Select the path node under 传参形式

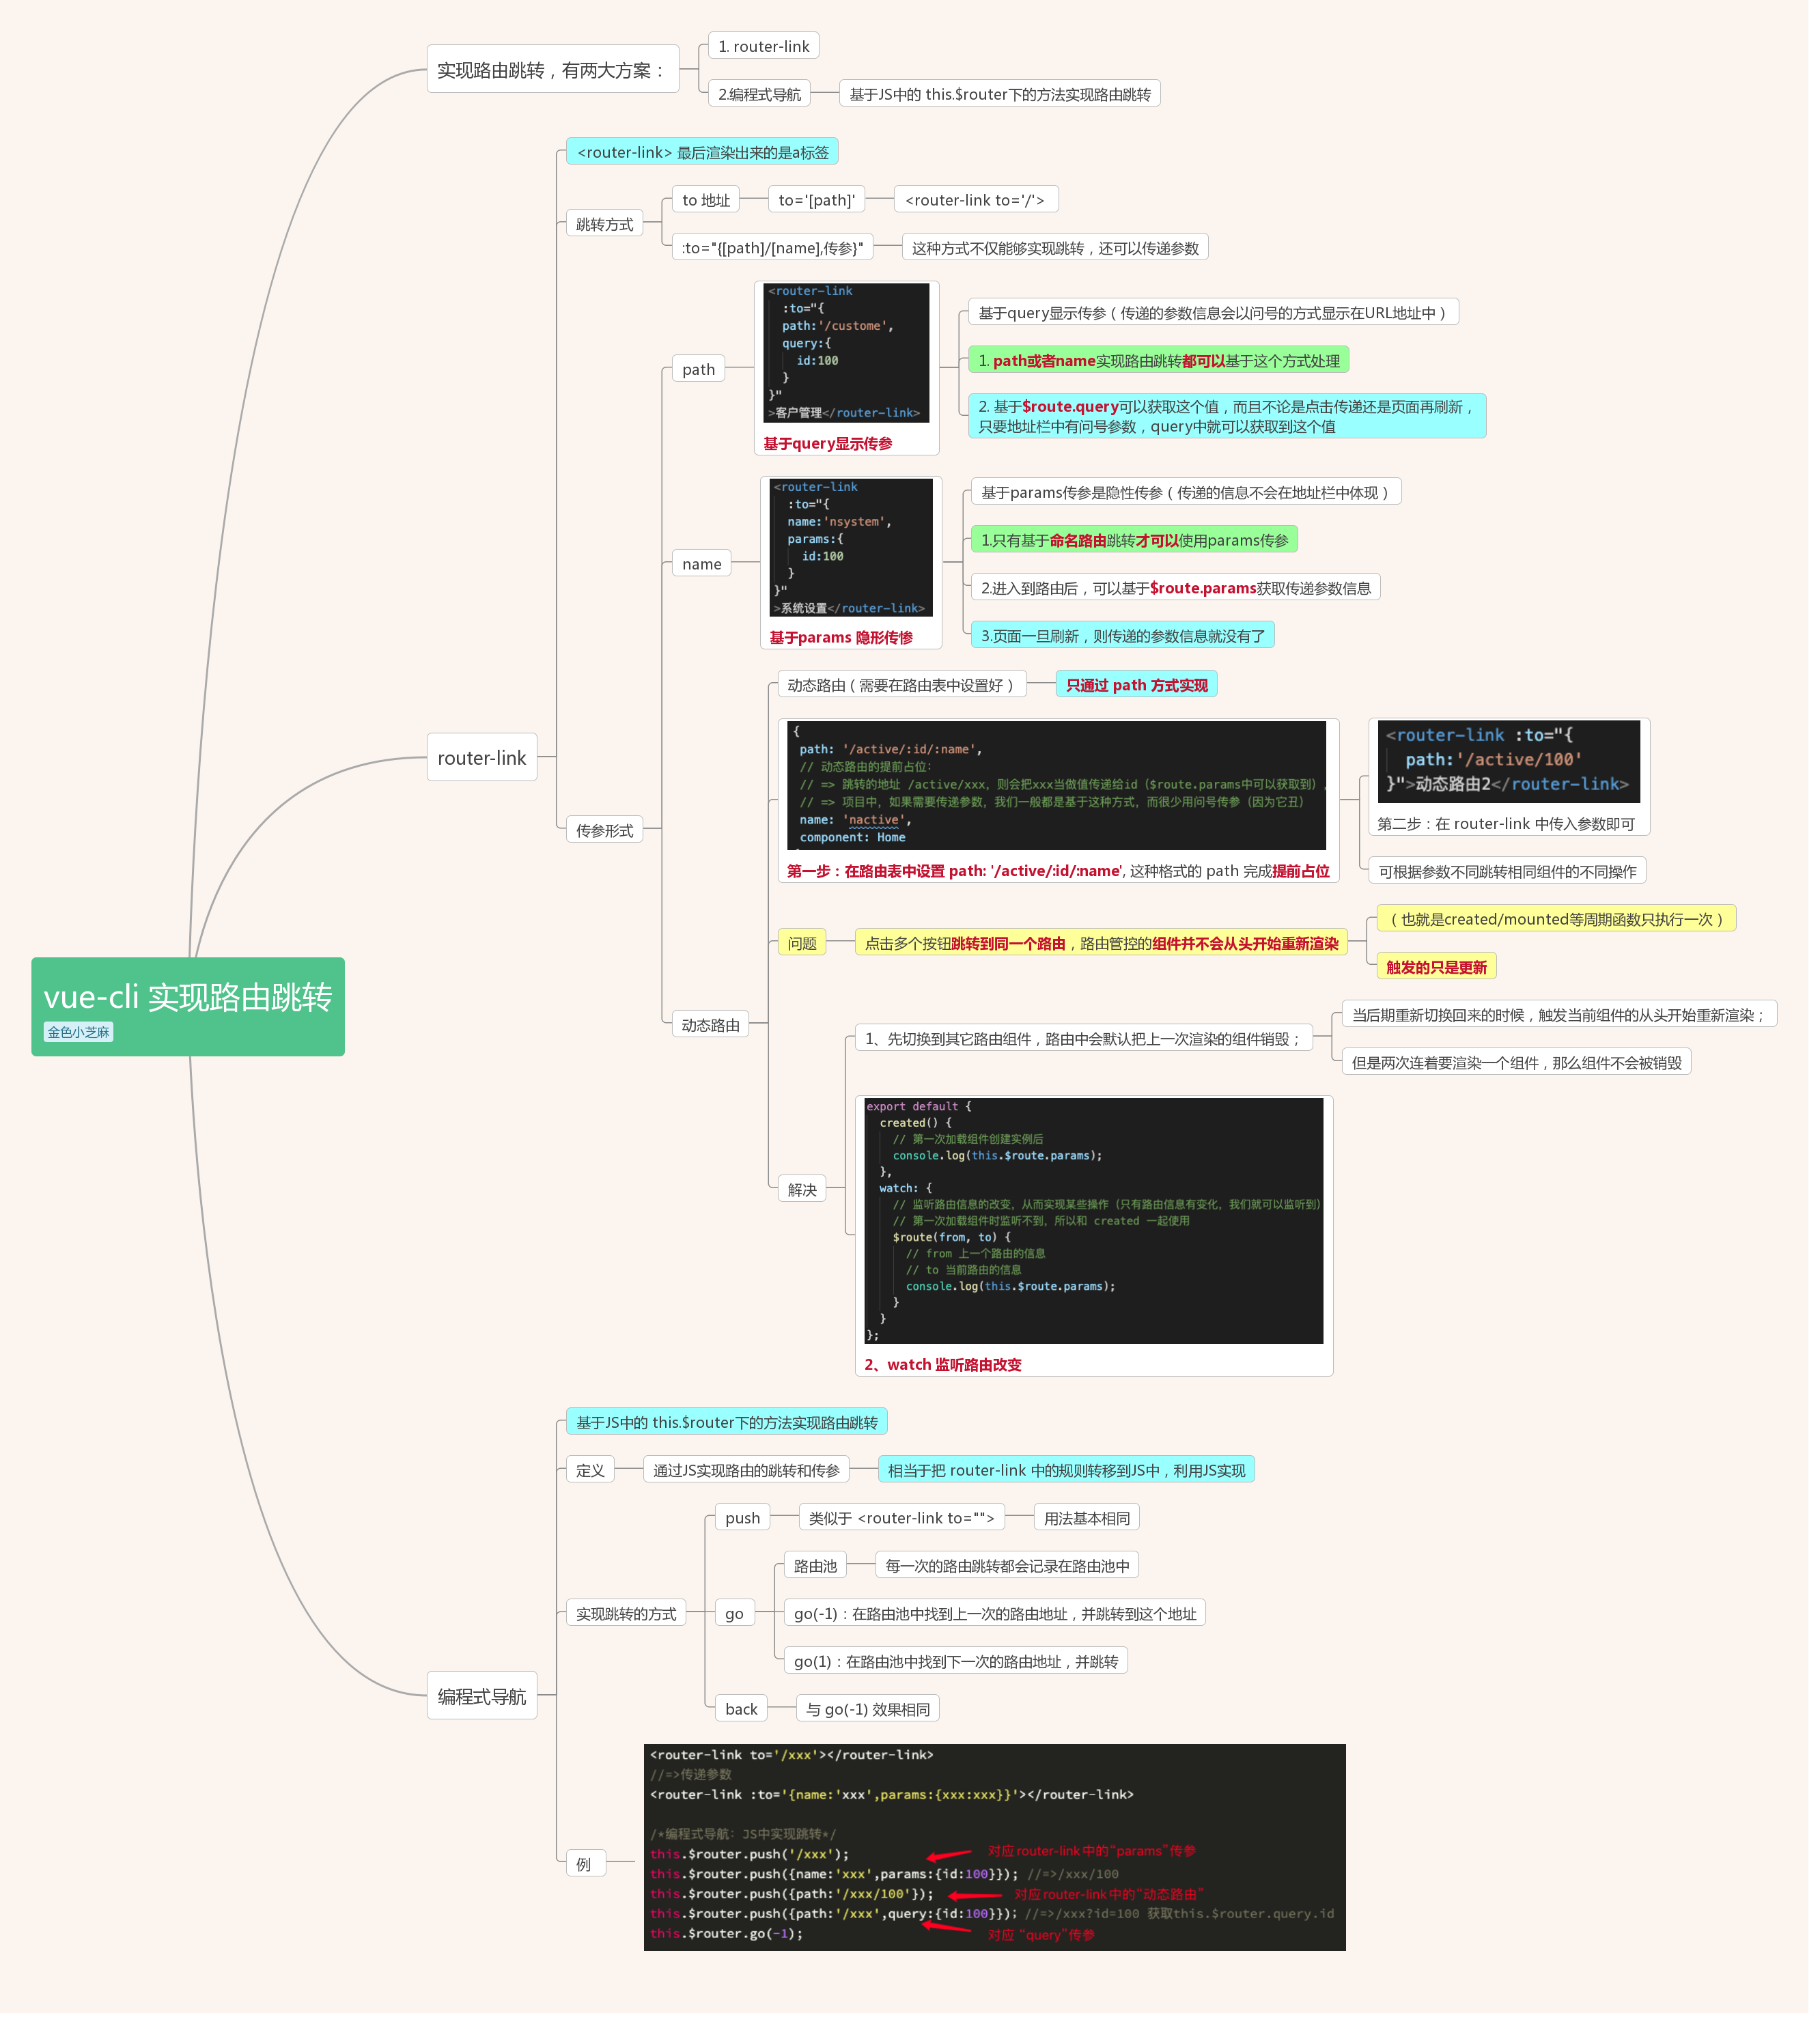[x=699, y=369]
